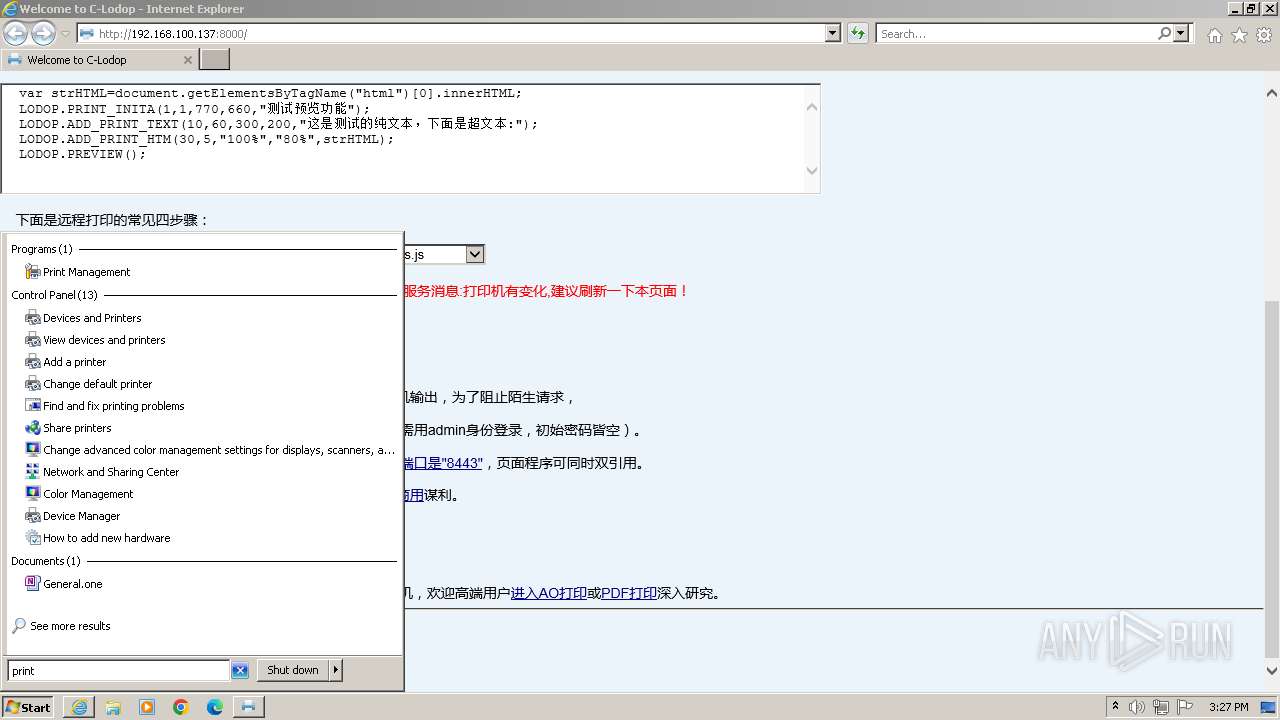Click the taskbar clock 3:27 PM
This screenshot has height=720, width=1280.
click(1228, 707)
